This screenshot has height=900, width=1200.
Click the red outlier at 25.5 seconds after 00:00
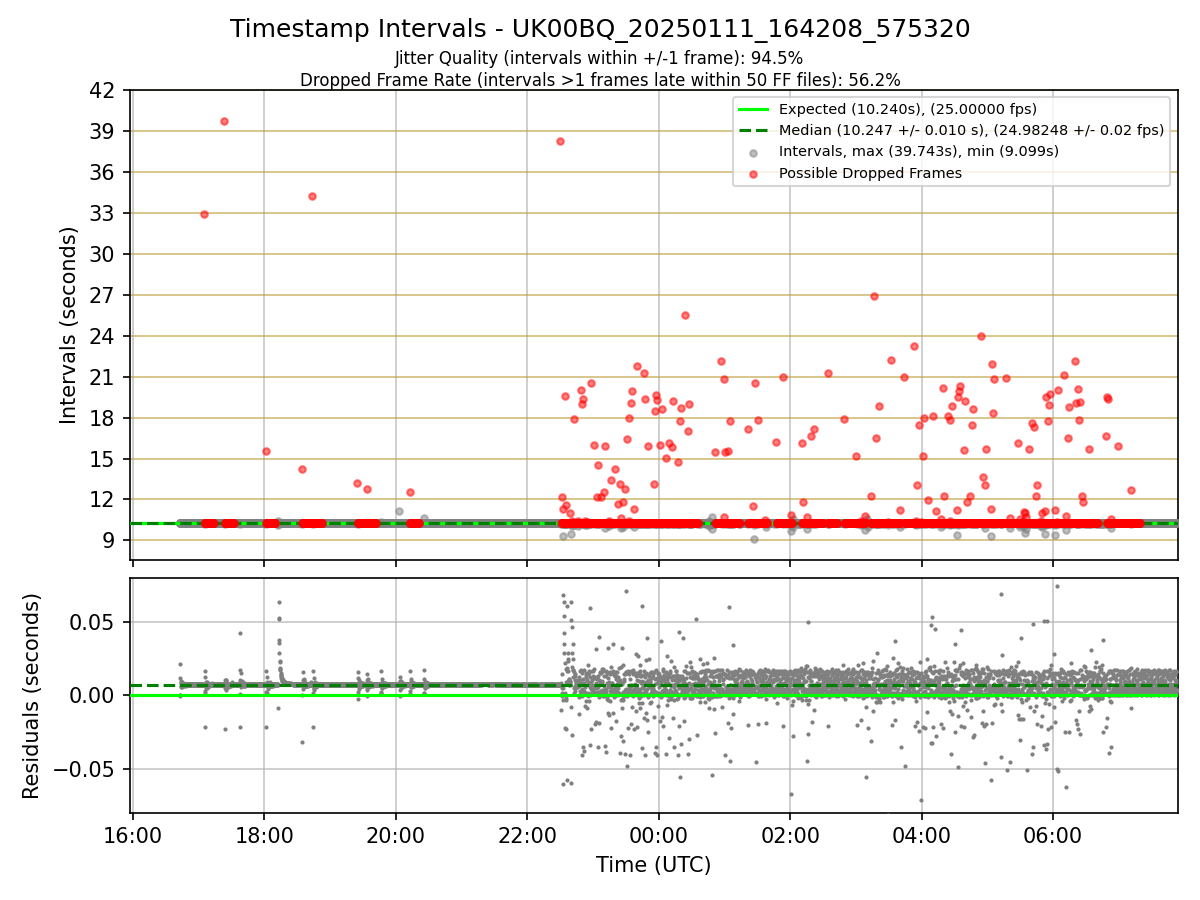click(685, 315)
